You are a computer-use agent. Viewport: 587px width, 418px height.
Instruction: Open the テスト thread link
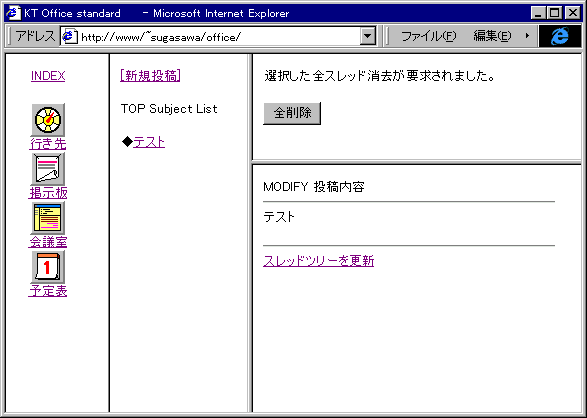[149, 142]
